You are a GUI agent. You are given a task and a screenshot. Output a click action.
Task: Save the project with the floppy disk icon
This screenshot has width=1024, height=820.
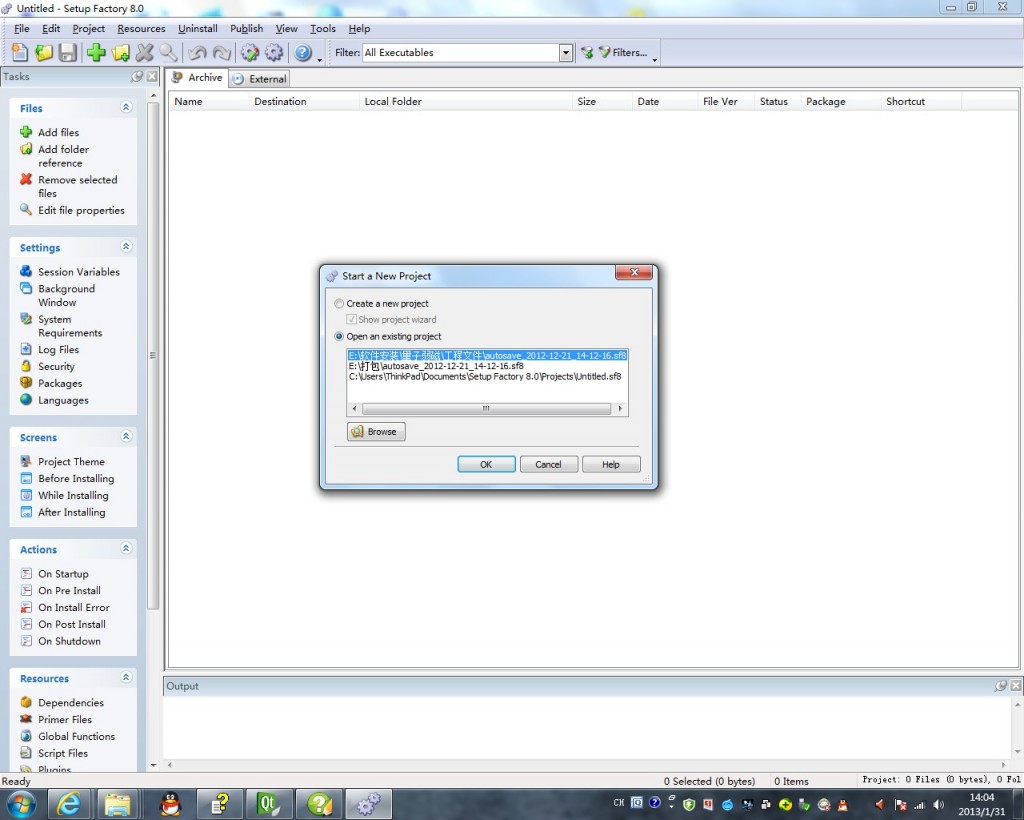tap(68, 52)
